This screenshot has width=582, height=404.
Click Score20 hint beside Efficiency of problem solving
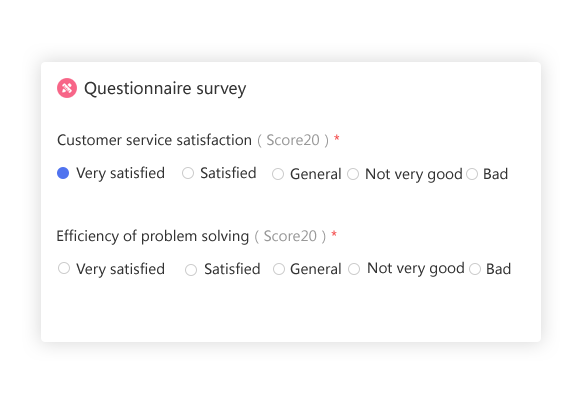[x=290, y=236]
